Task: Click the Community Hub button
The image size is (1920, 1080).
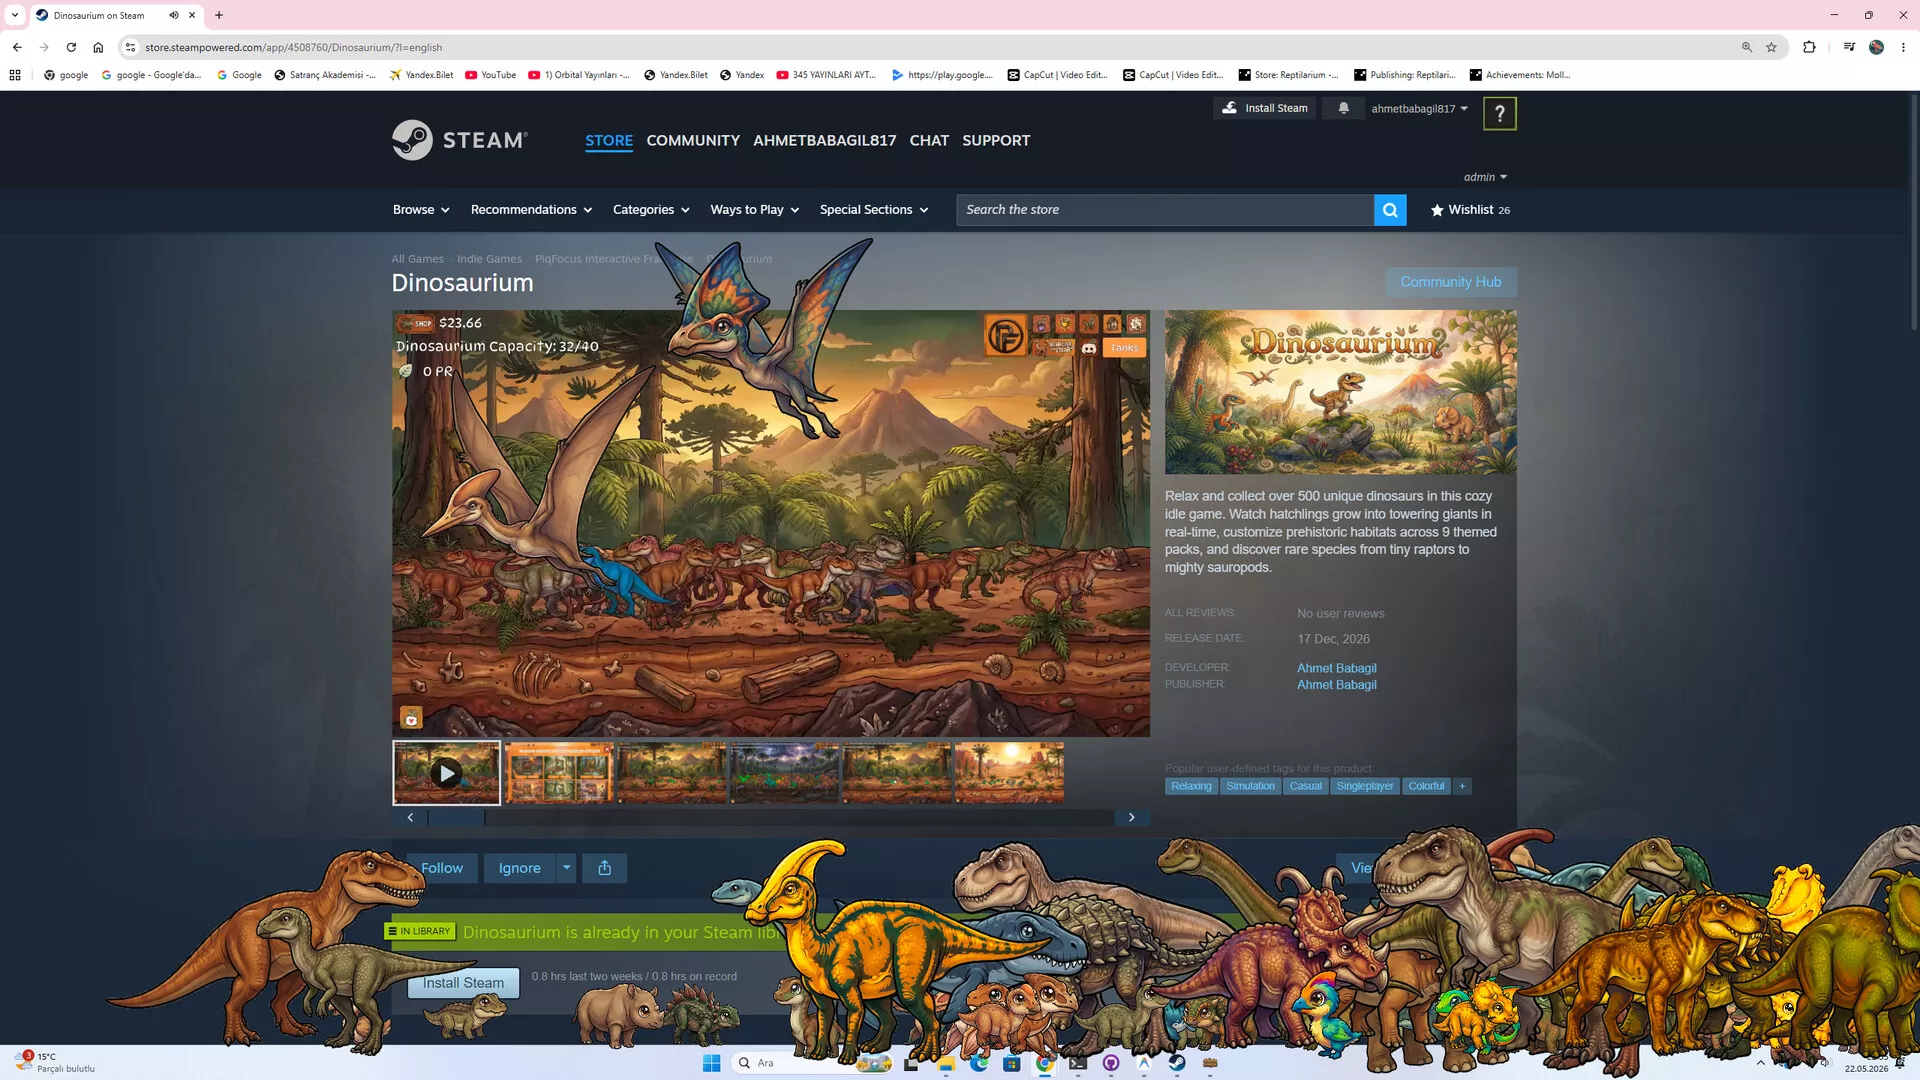Action: pos(1450,282)
